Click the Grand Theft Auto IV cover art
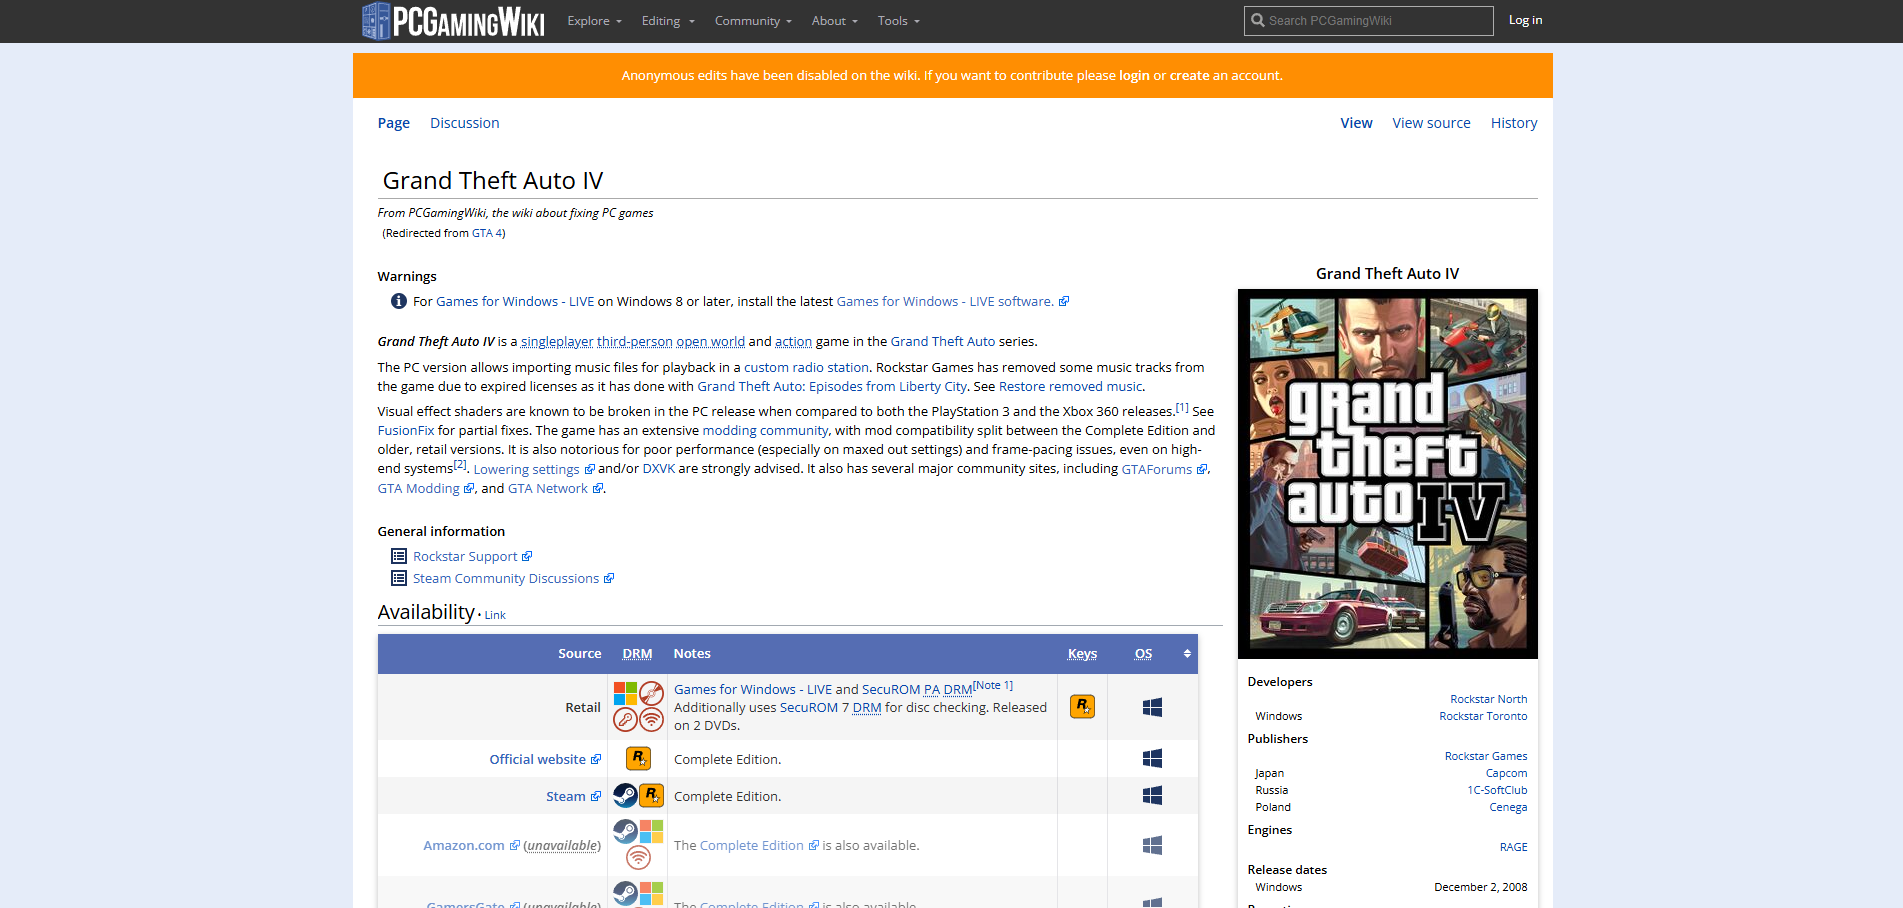This screenshot has width=1903, height=908. coord(1388,474)
